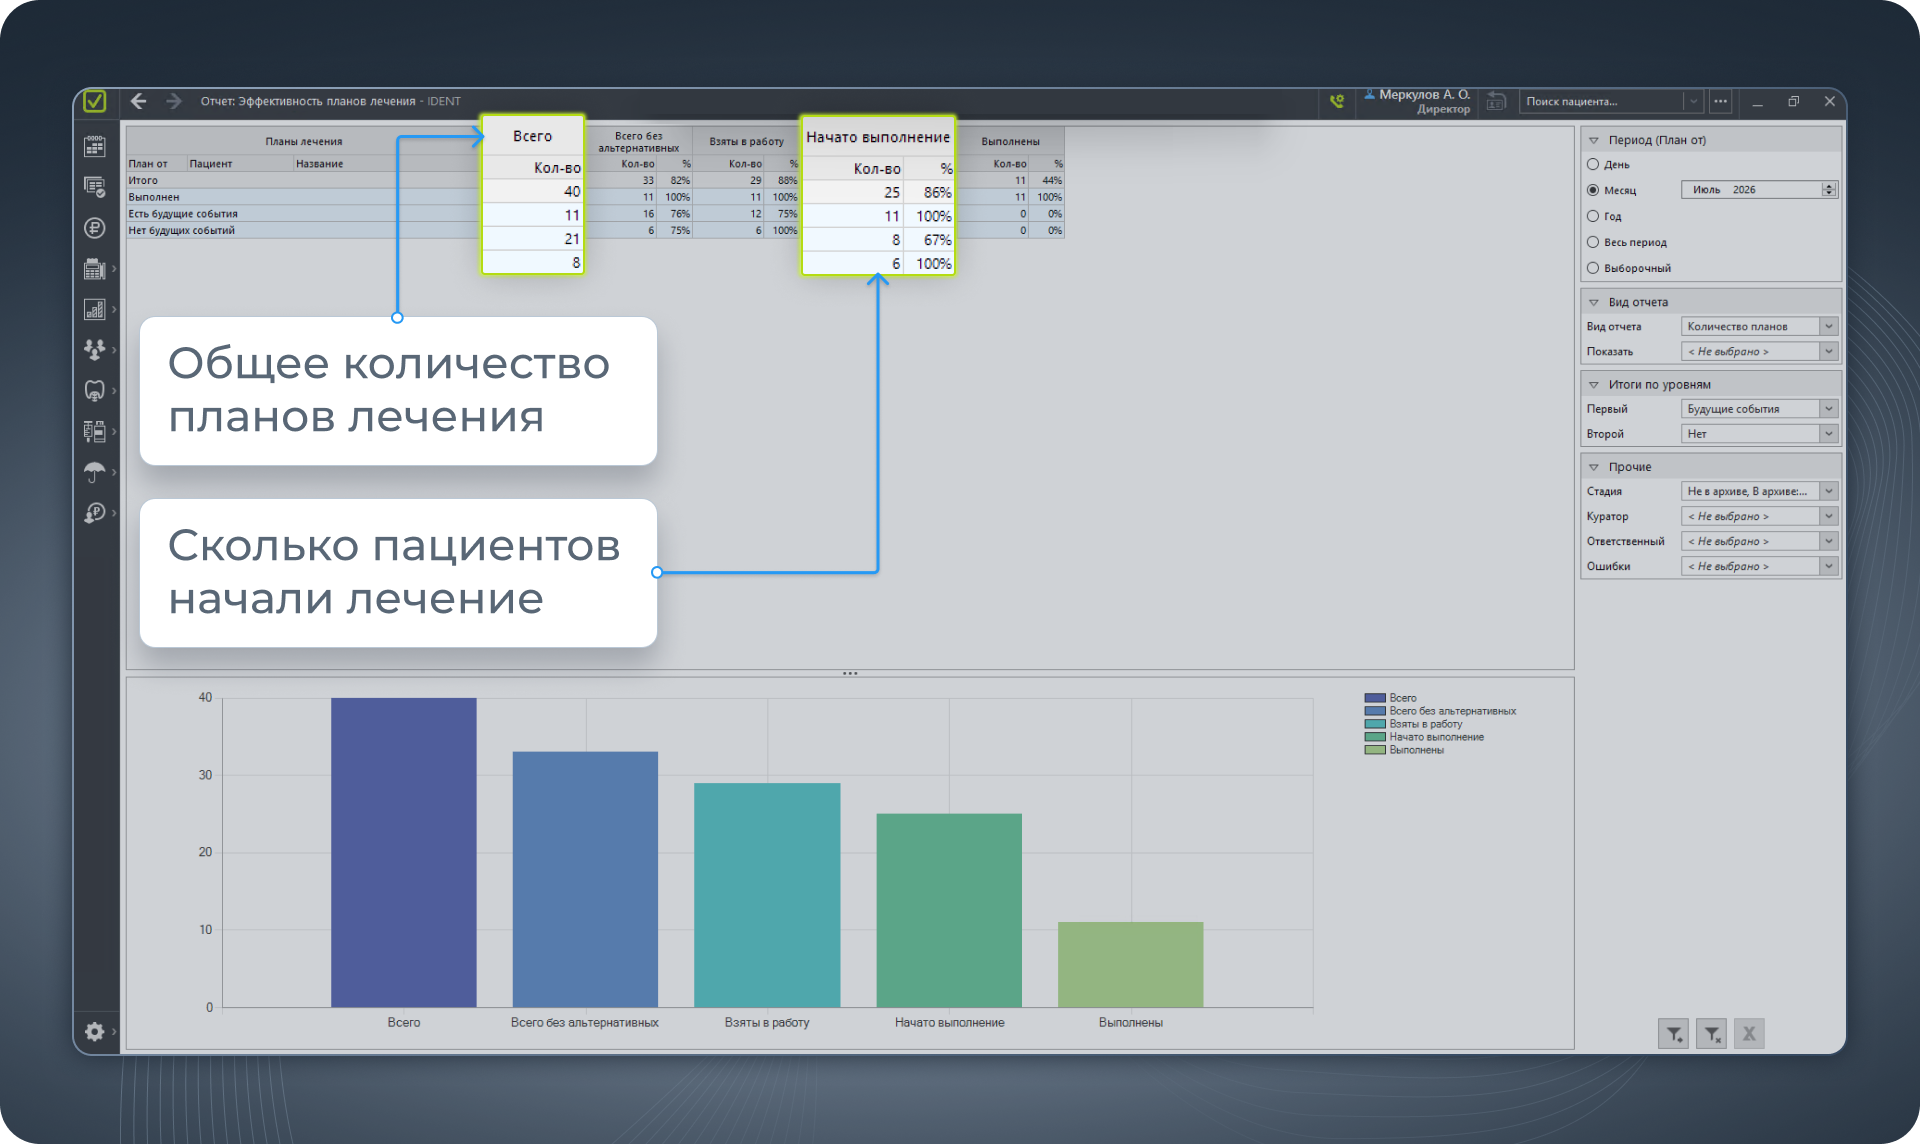
Task: Open the patients group sidebar icon
Action: 95,350
